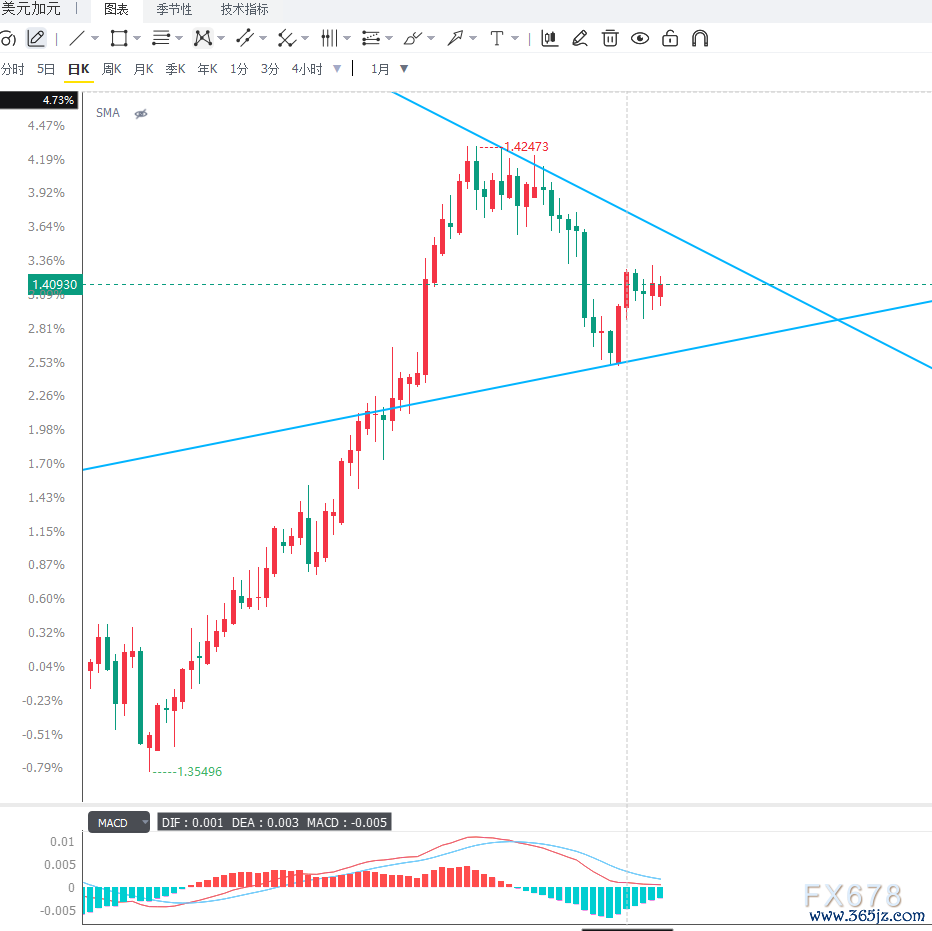This screenshot has height=931, width=932.
Task: Expand the rectangle tool dropdown arrow
Action: pos(137,39)
